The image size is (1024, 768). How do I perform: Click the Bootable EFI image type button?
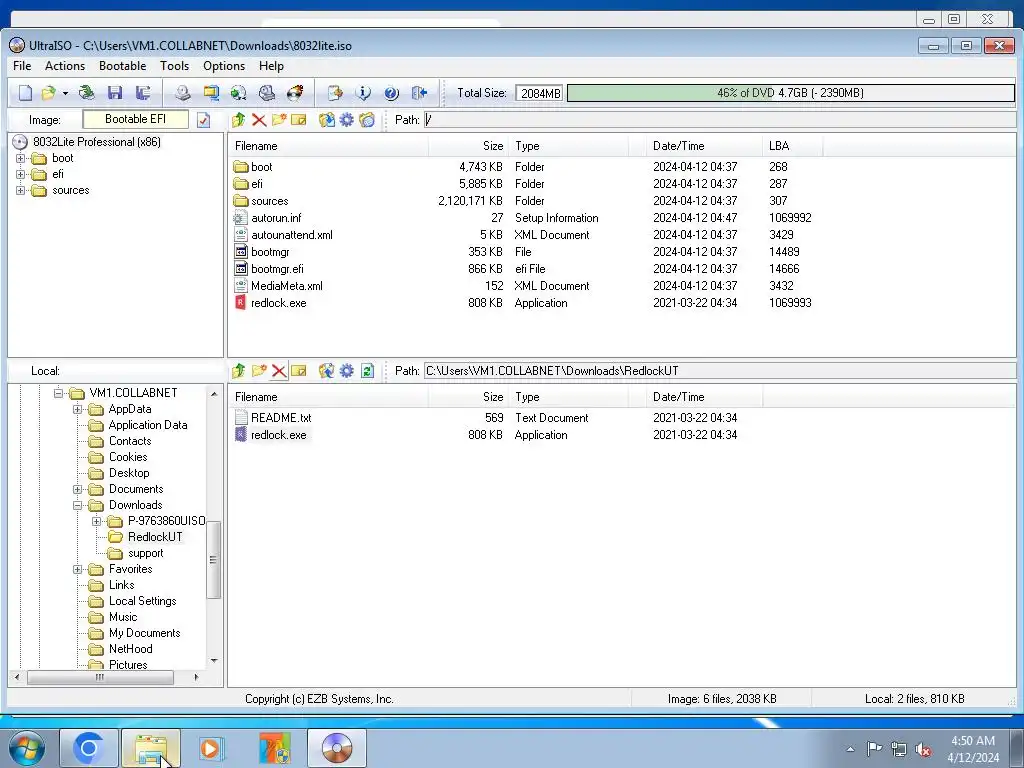(x=135, y=120)
